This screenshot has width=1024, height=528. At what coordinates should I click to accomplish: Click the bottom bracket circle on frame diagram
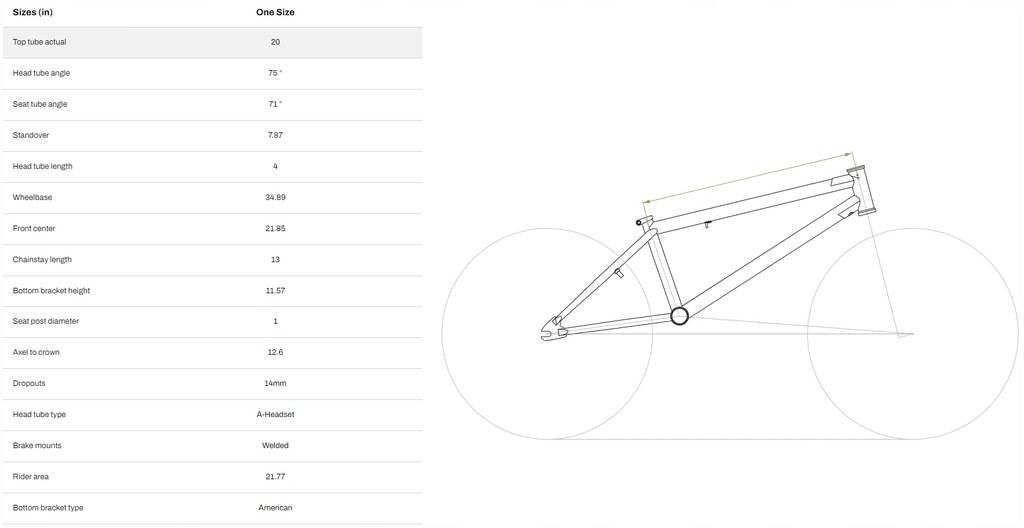click(x=679, y=316)
